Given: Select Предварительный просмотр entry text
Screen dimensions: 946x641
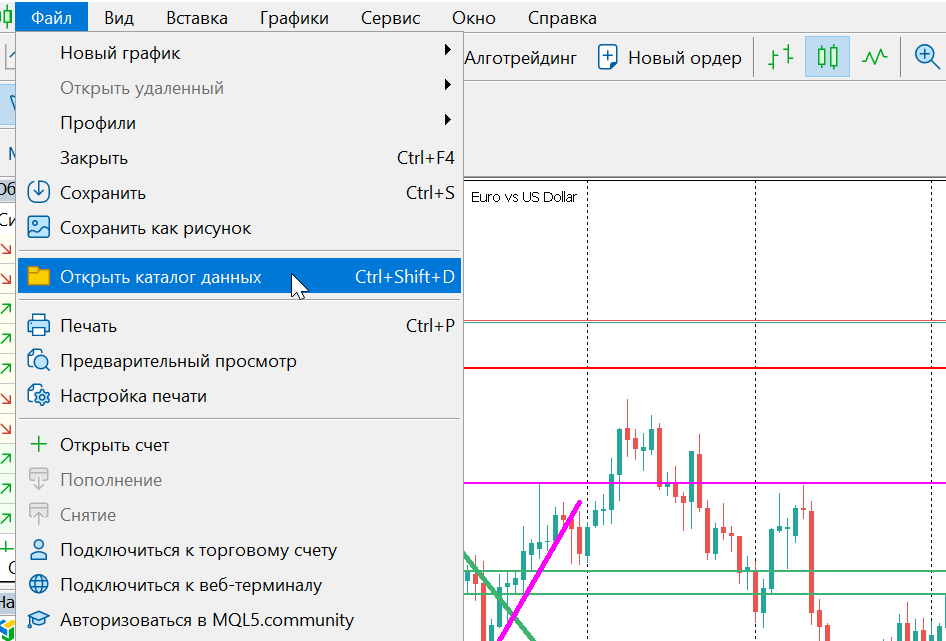Looking at the screenshot, I should click(x=179, y=361).
